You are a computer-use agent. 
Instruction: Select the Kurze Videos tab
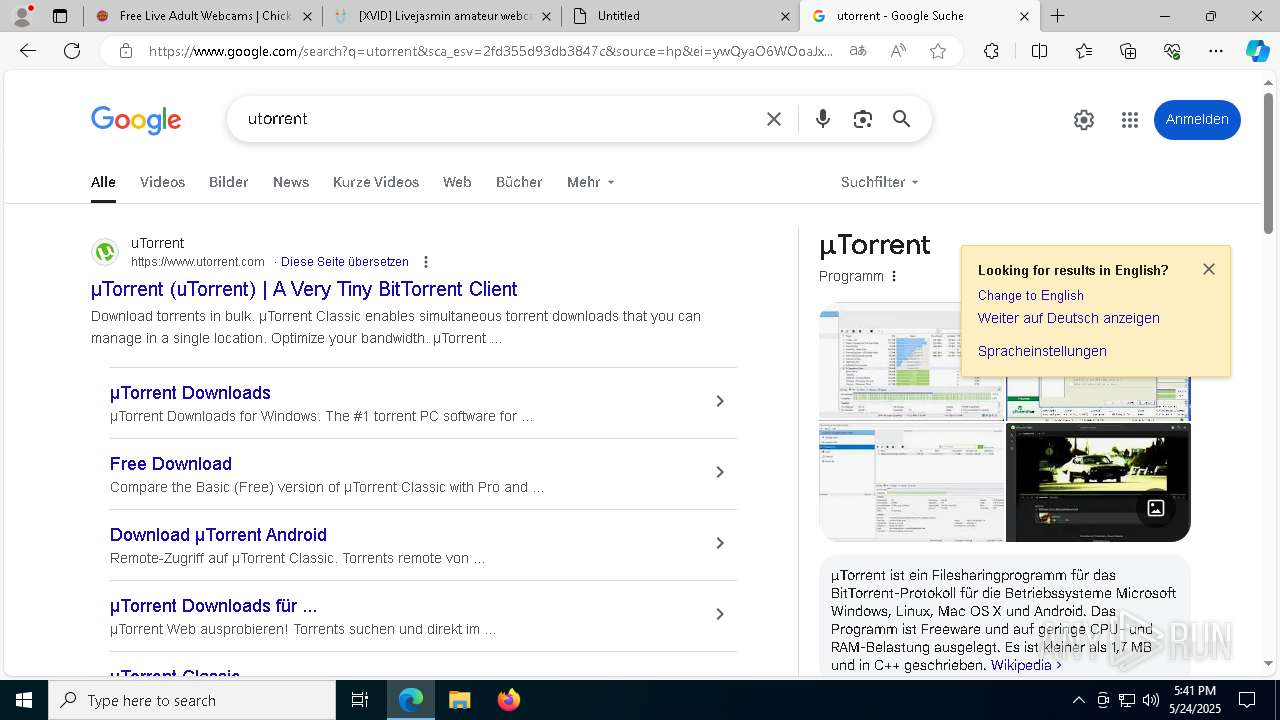tap(376, 182)
